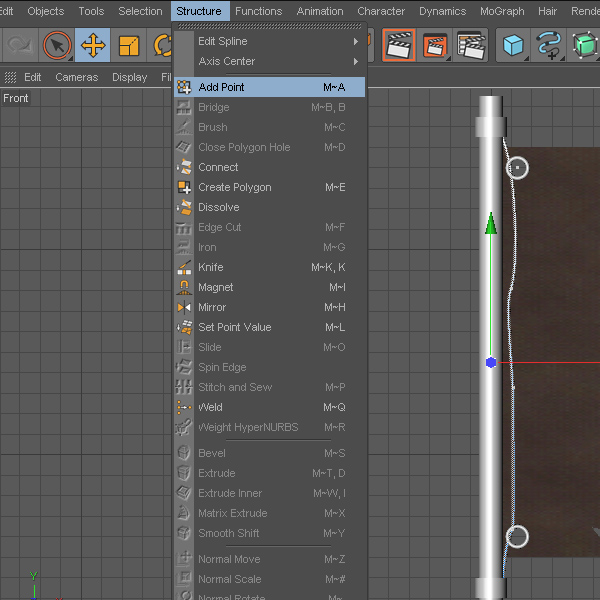This screenshot has height=600, width=600.
Task: Open Set Point Value command
Action: click(x=269, y=327)
